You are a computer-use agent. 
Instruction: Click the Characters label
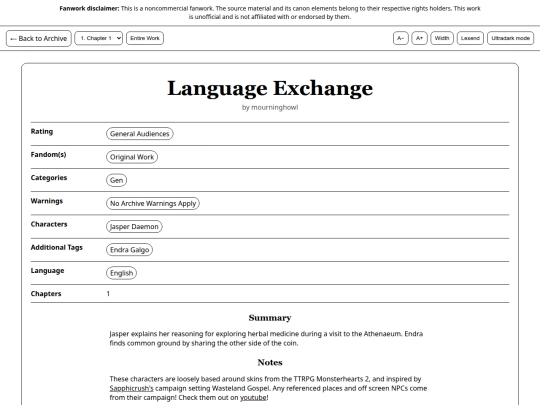tap(49, 224)
